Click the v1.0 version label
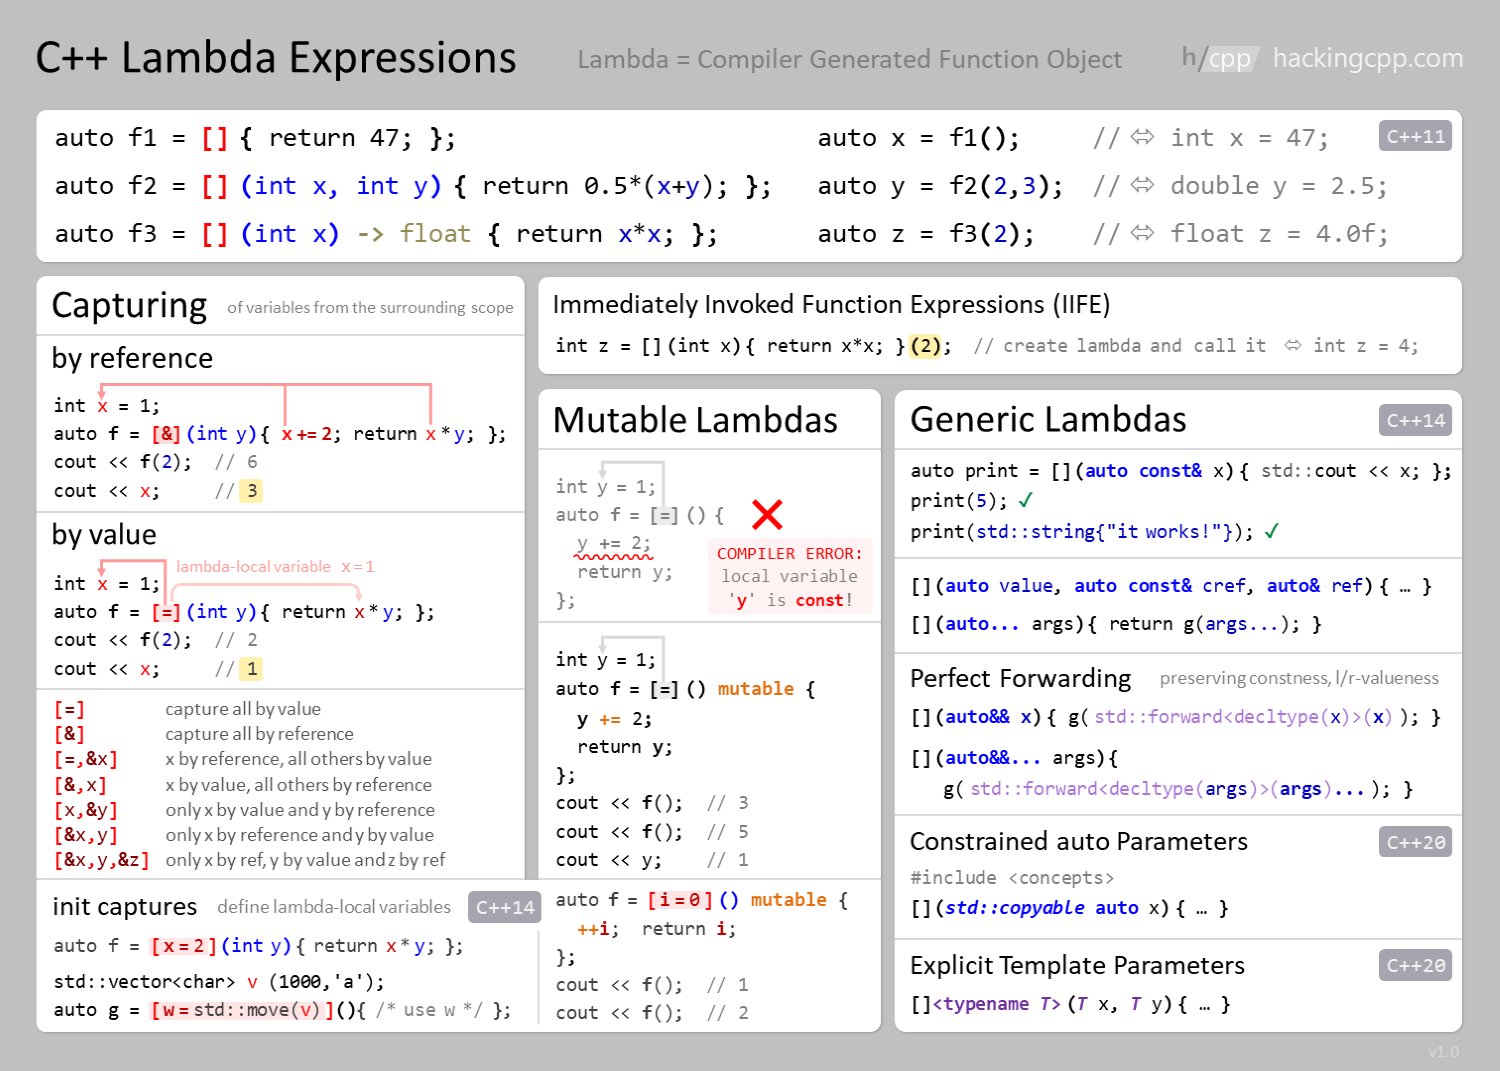 click(1444, 1052)
